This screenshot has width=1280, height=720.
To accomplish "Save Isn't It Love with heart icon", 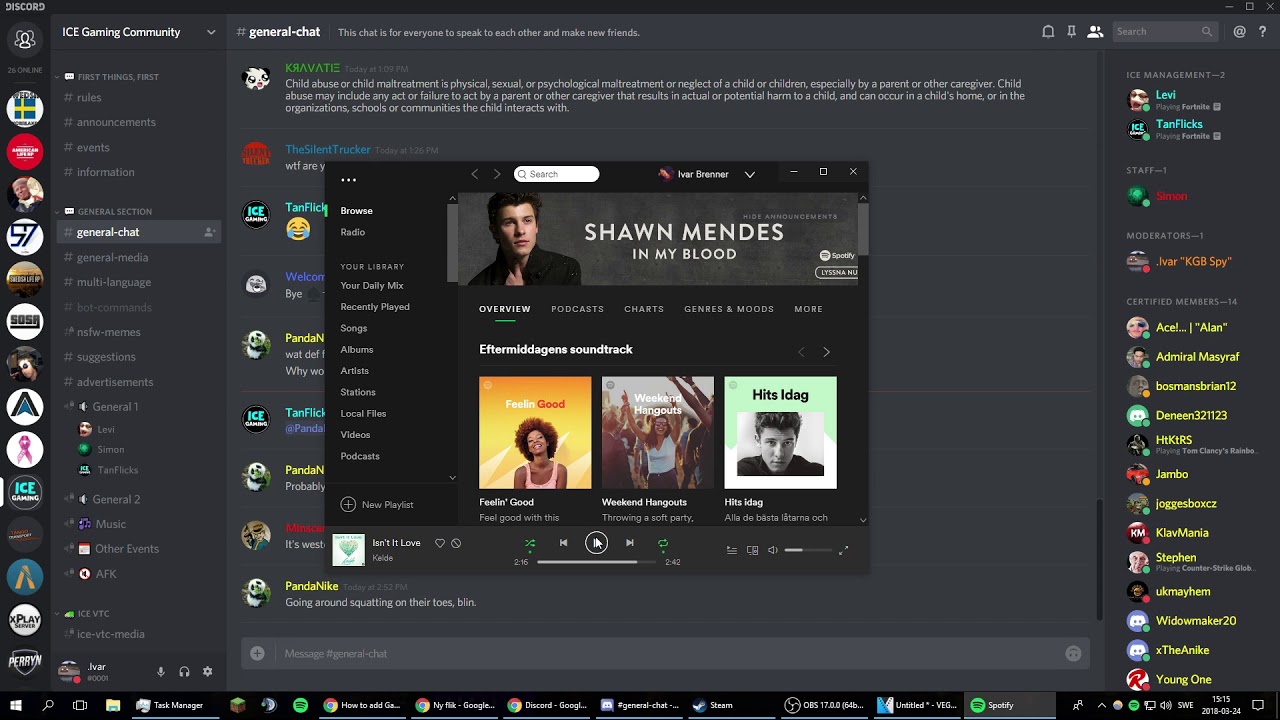I will pos(439,543).
